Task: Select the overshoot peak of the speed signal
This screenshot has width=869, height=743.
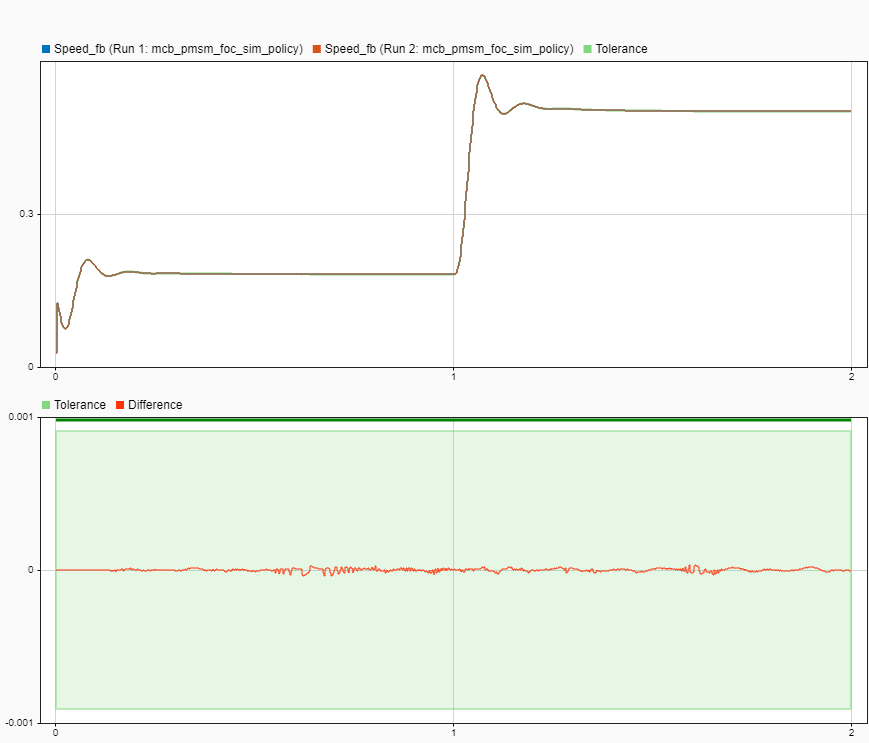Action: [x=481, y=75]
